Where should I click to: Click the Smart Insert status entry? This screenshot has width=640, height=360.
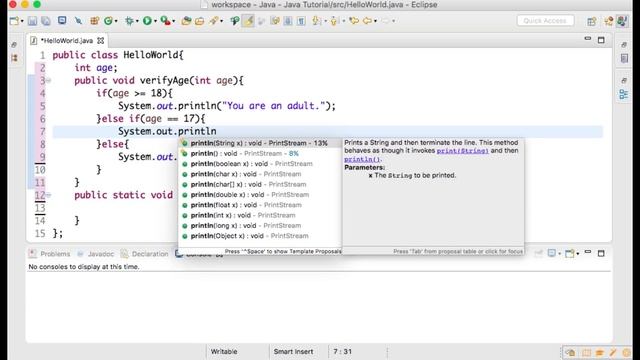pos(293,351)
